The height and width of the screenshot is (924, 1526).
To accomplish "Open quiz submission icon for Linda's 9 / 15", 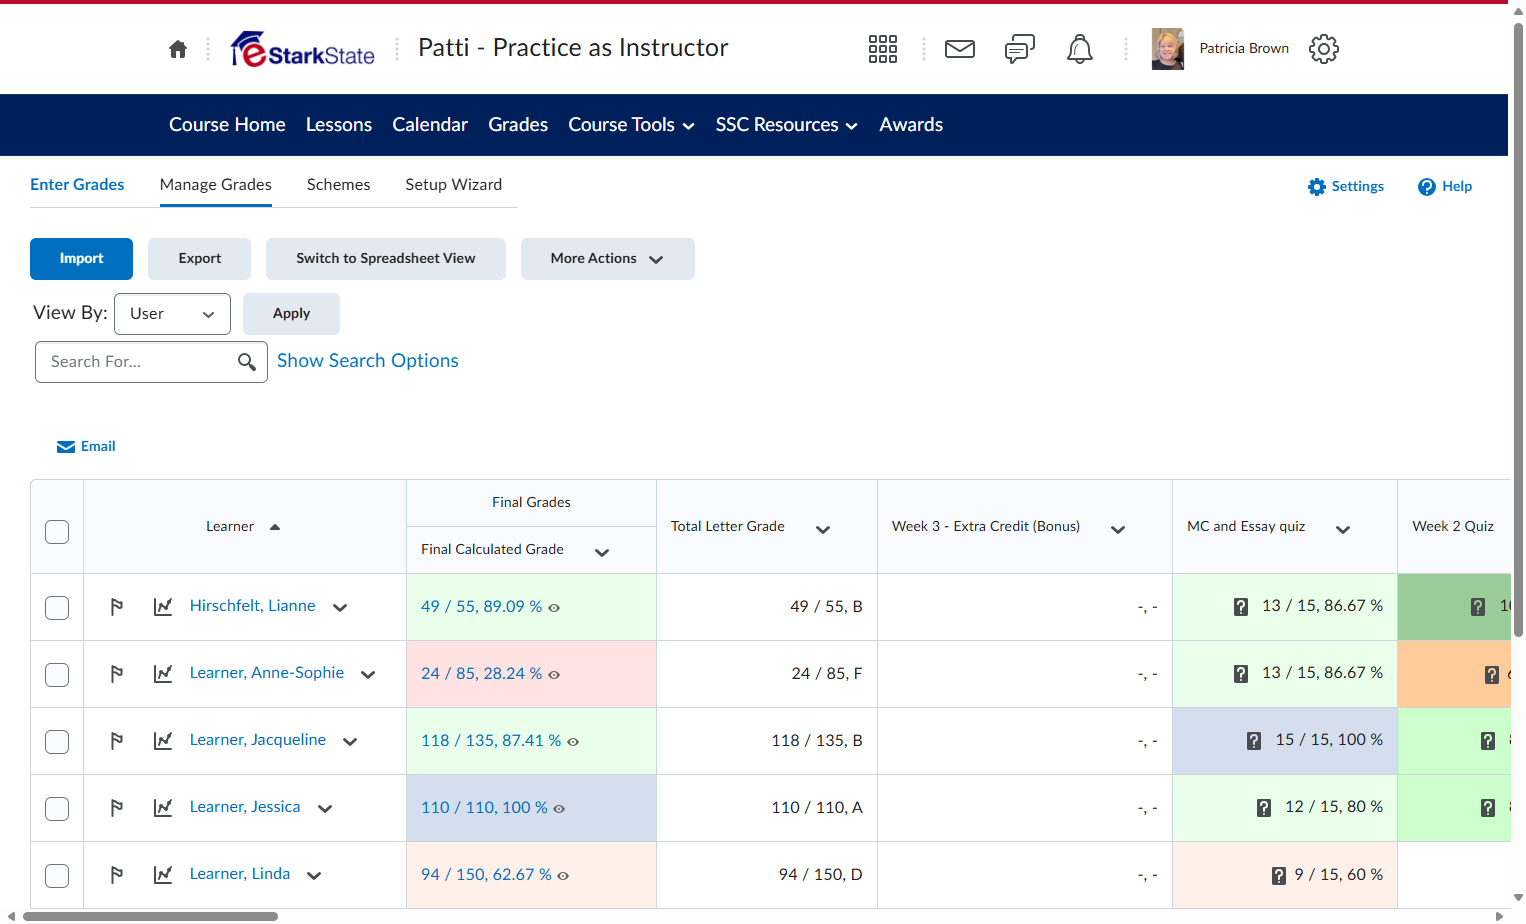I will pyautogui.click(x=1279, y=876).
